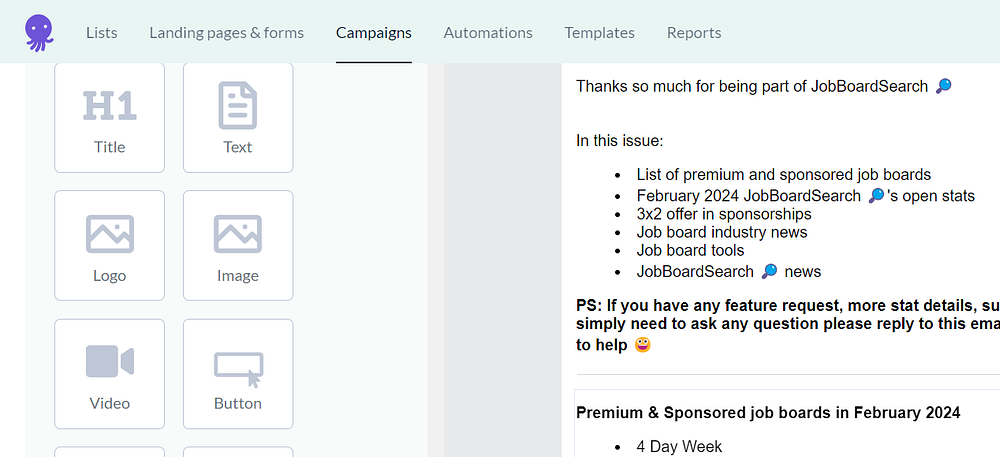
Task: Go to Landing pages & forms
Action: pos(226,32)
